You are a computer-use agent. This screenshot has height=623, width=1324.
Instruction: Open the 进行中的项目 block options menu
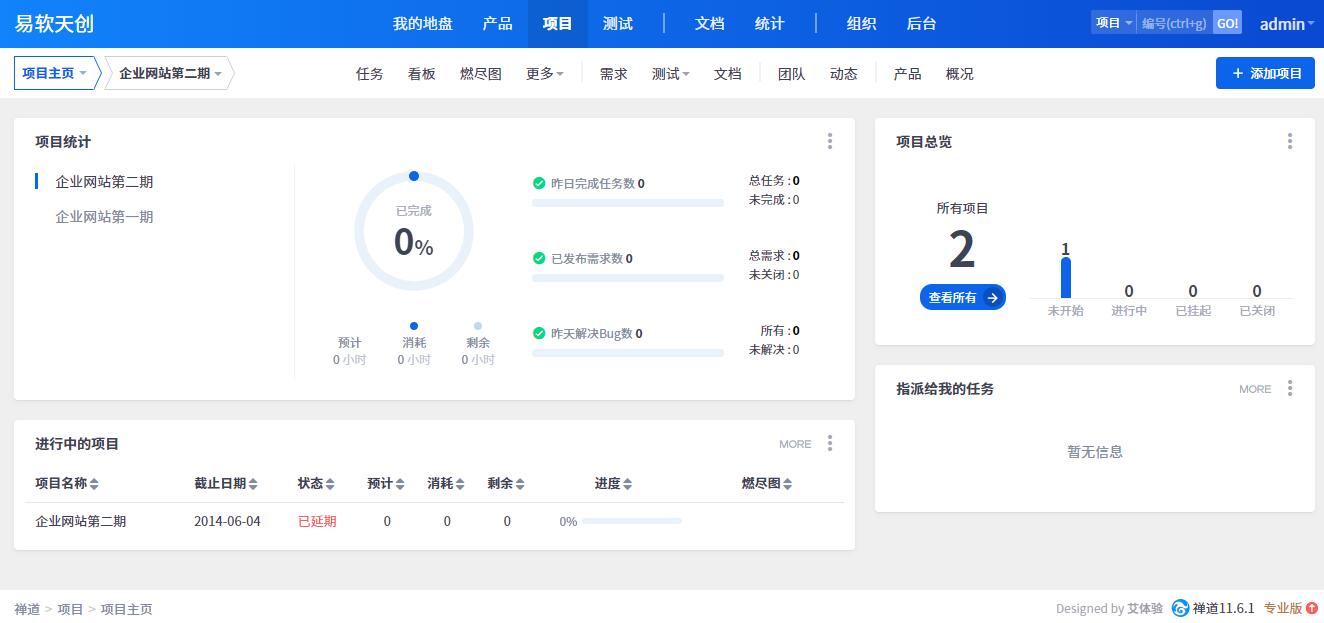coord(830,443)
